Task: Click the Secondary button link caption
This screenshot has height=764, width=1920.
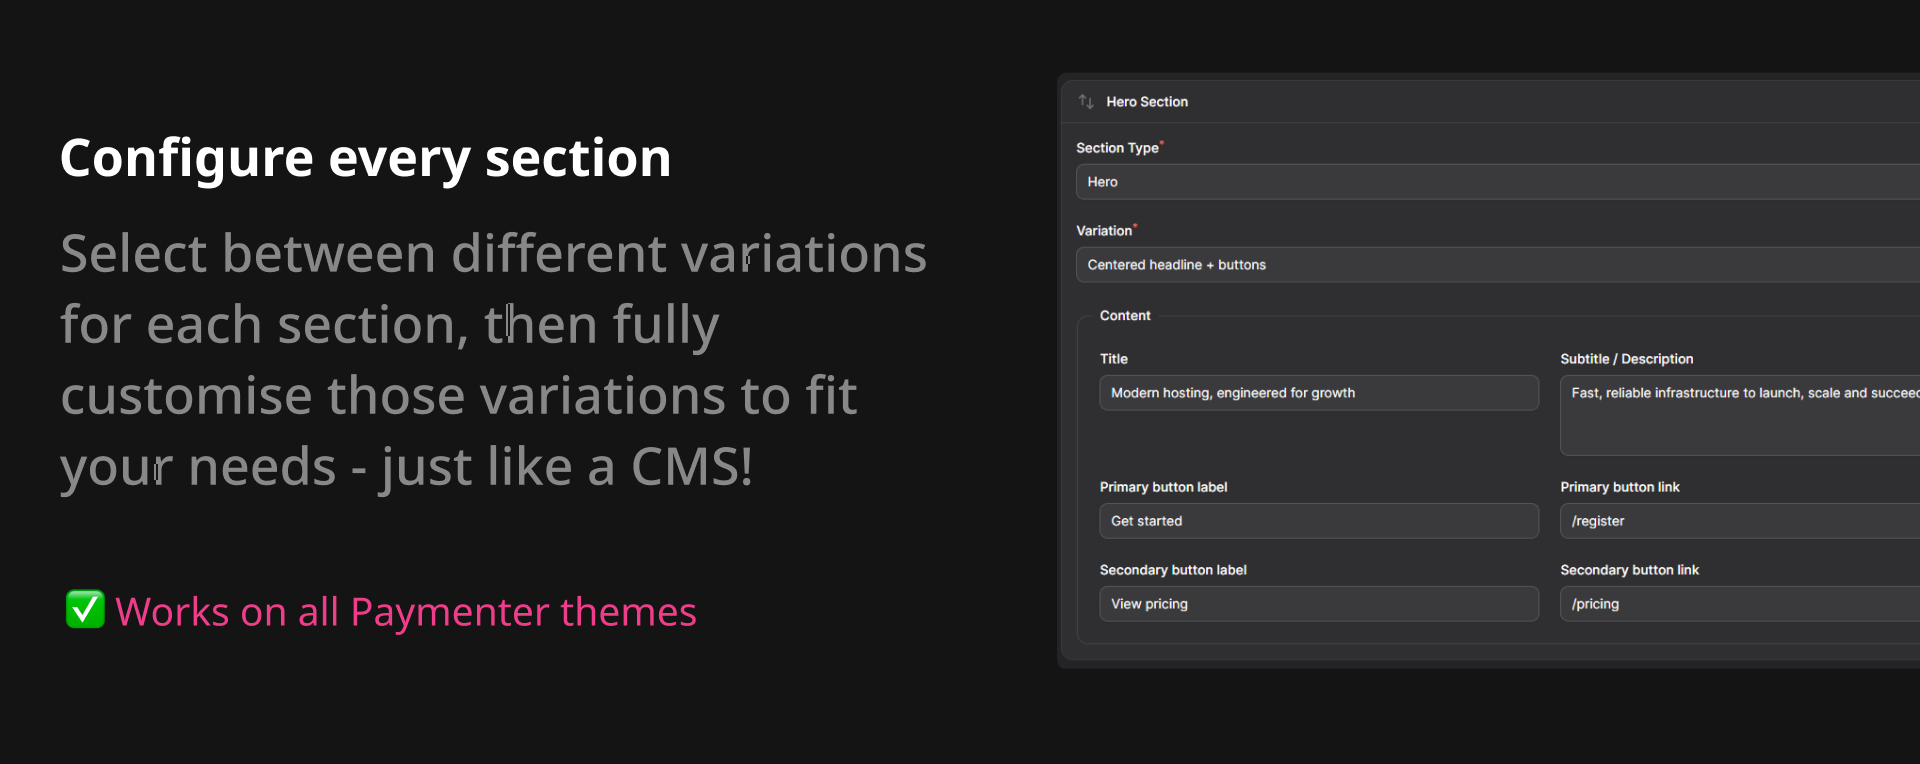Action: [1629, 570]
